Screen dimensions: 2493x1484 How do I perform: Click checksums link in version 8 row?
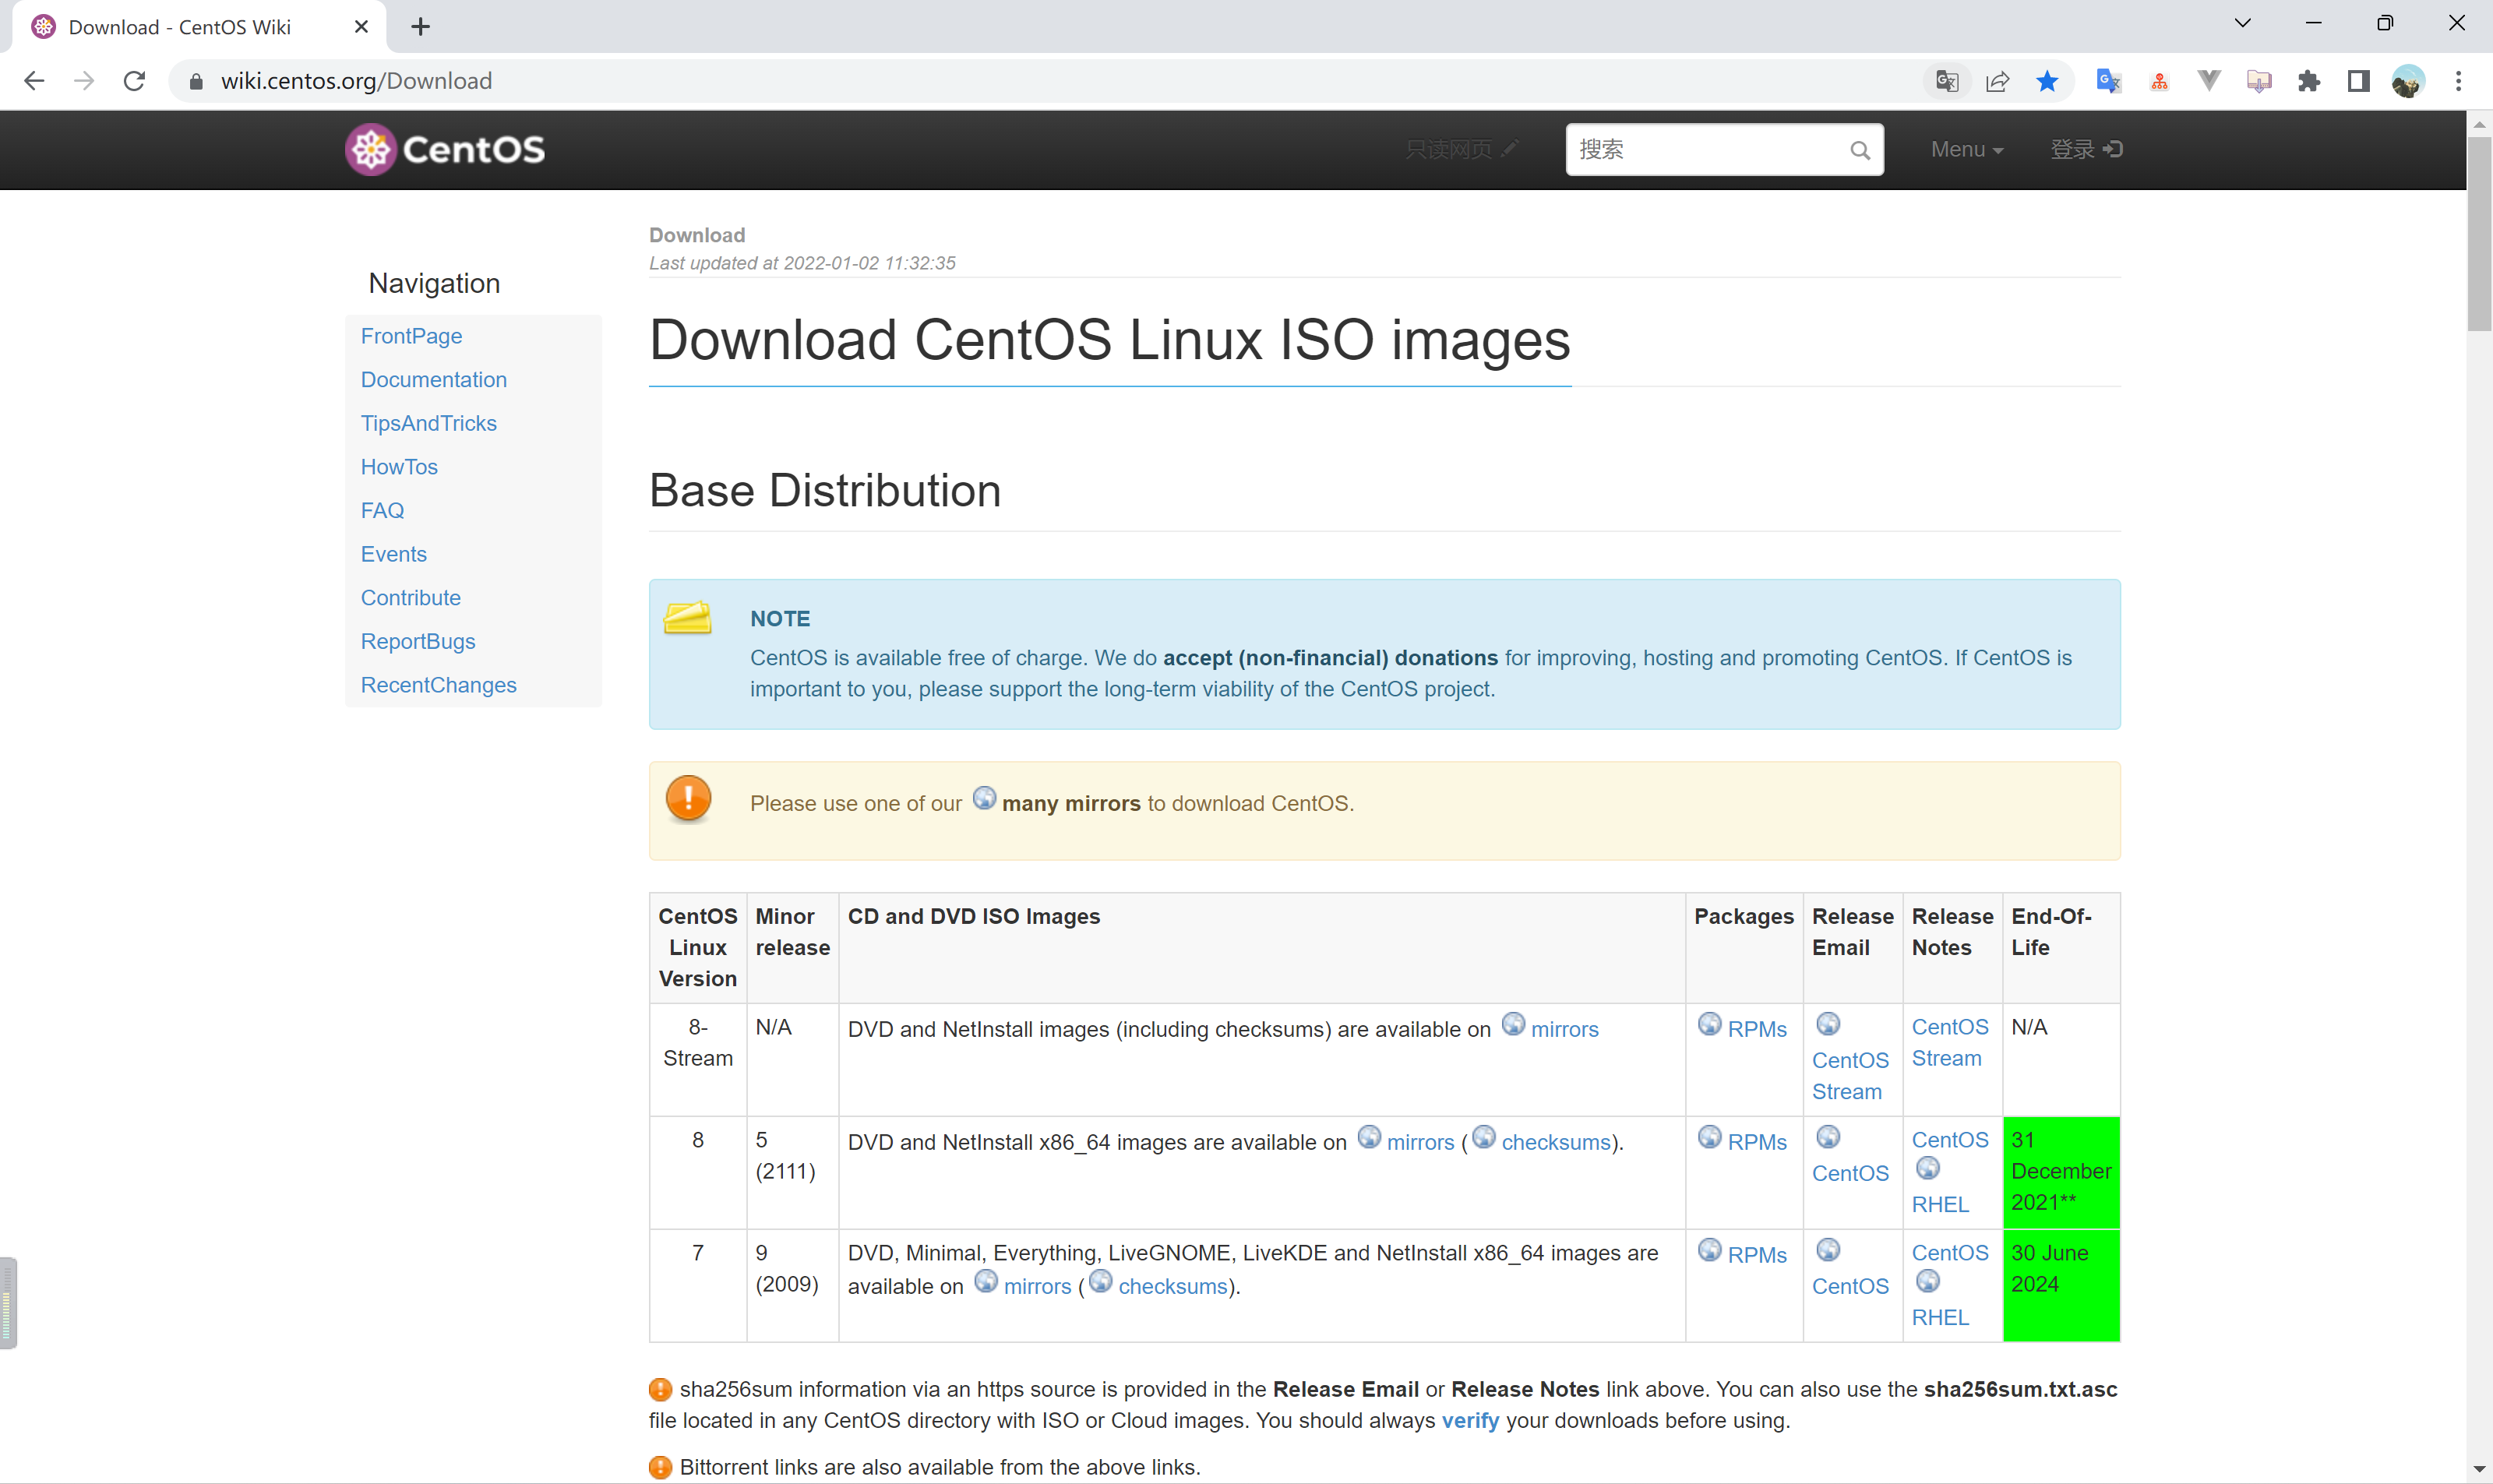point(1556,1142)
